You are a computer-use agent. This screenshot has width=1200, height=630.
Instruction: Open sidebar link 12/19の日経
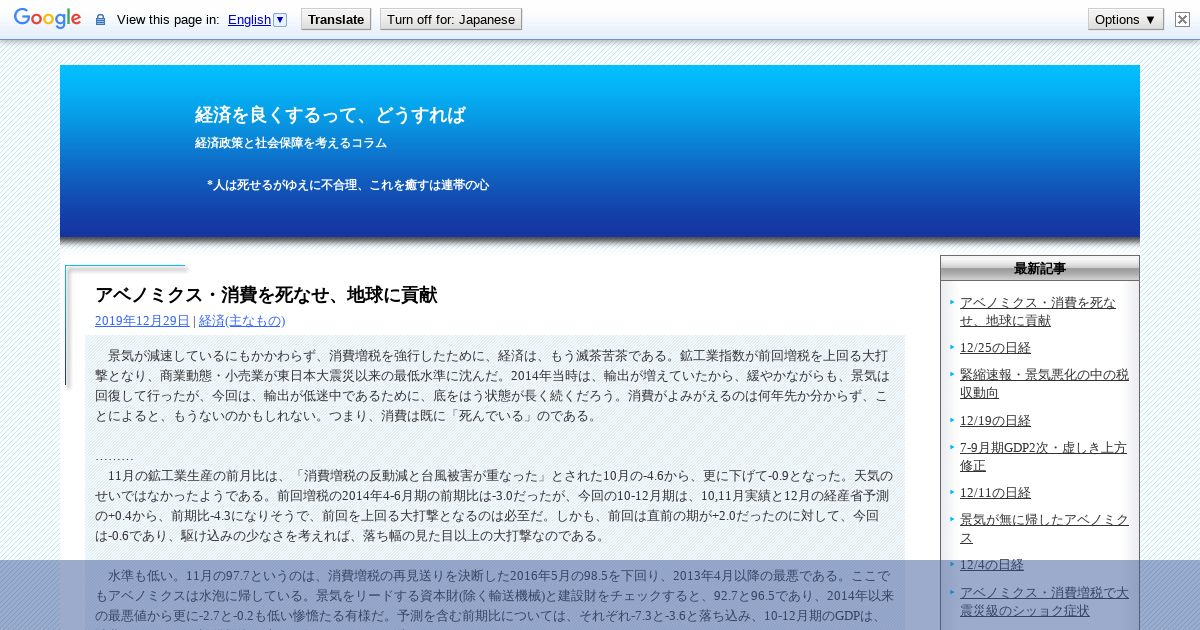coord(995,421)
